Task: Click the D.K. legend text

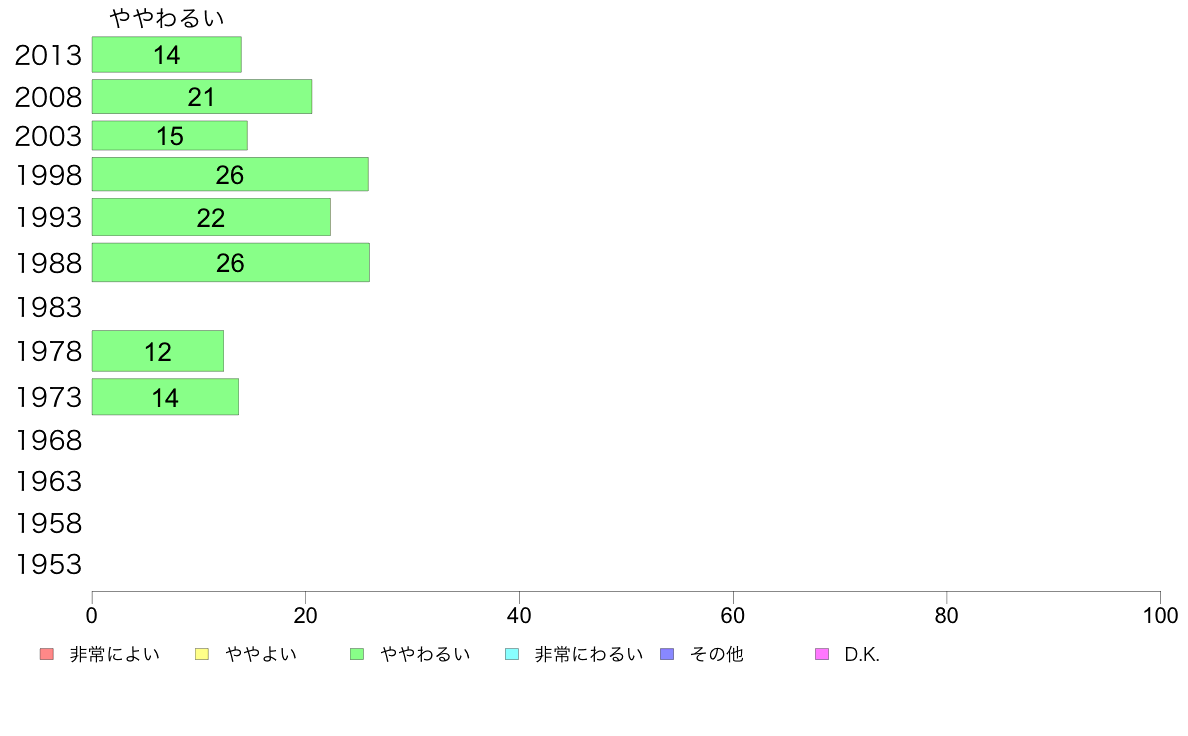Action: 862,654
